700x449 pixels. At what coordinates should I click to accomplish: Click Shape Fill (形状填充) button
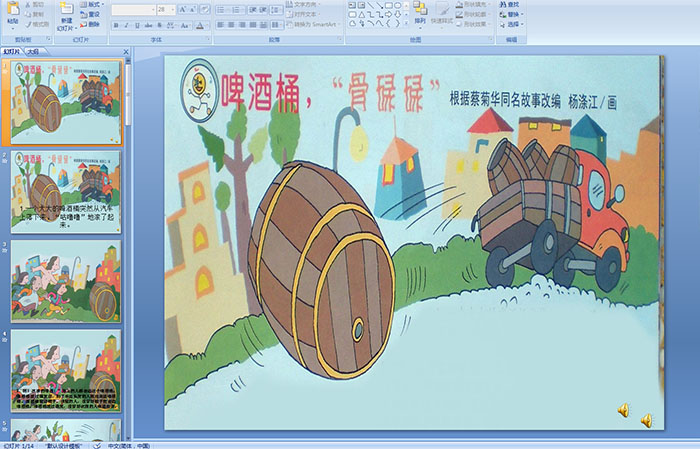click(x=473, y=4)
